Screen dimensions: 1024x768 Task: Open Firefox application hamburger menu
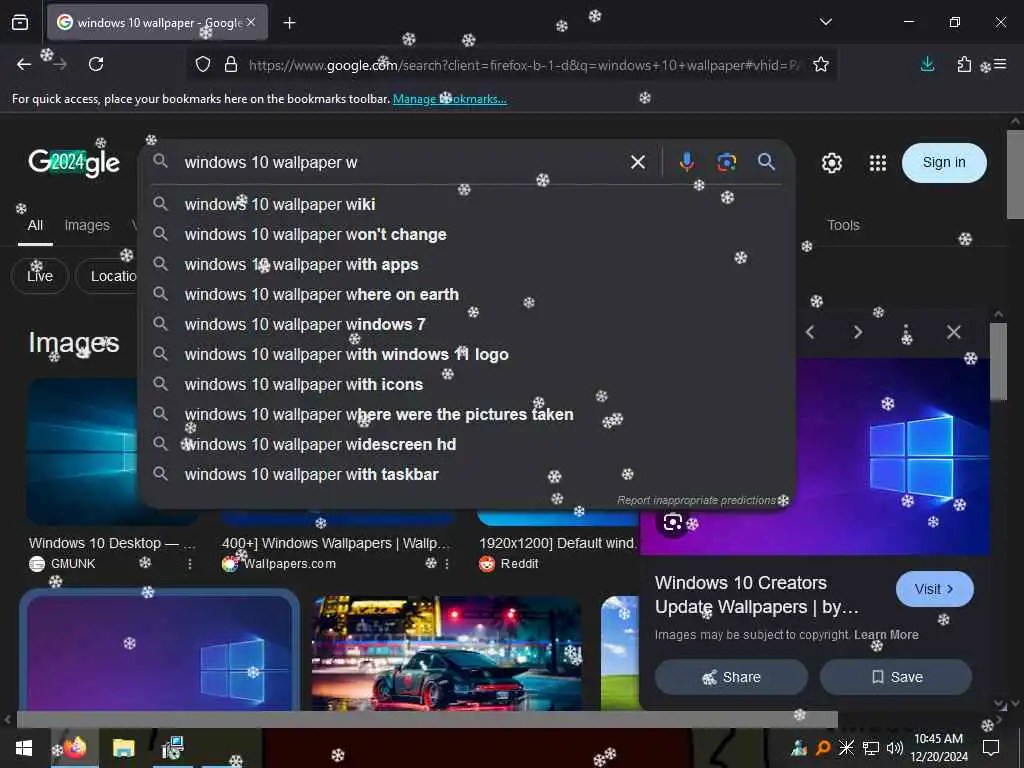[x=1000, y=64]
